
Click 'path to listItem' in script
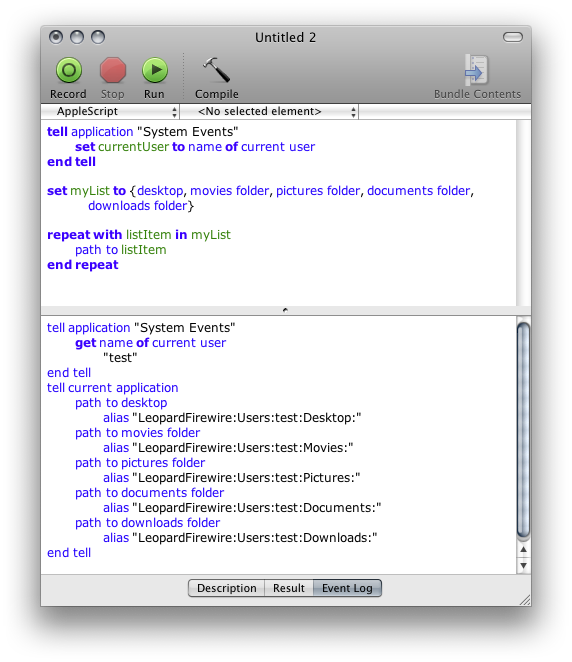coord(121,250)
